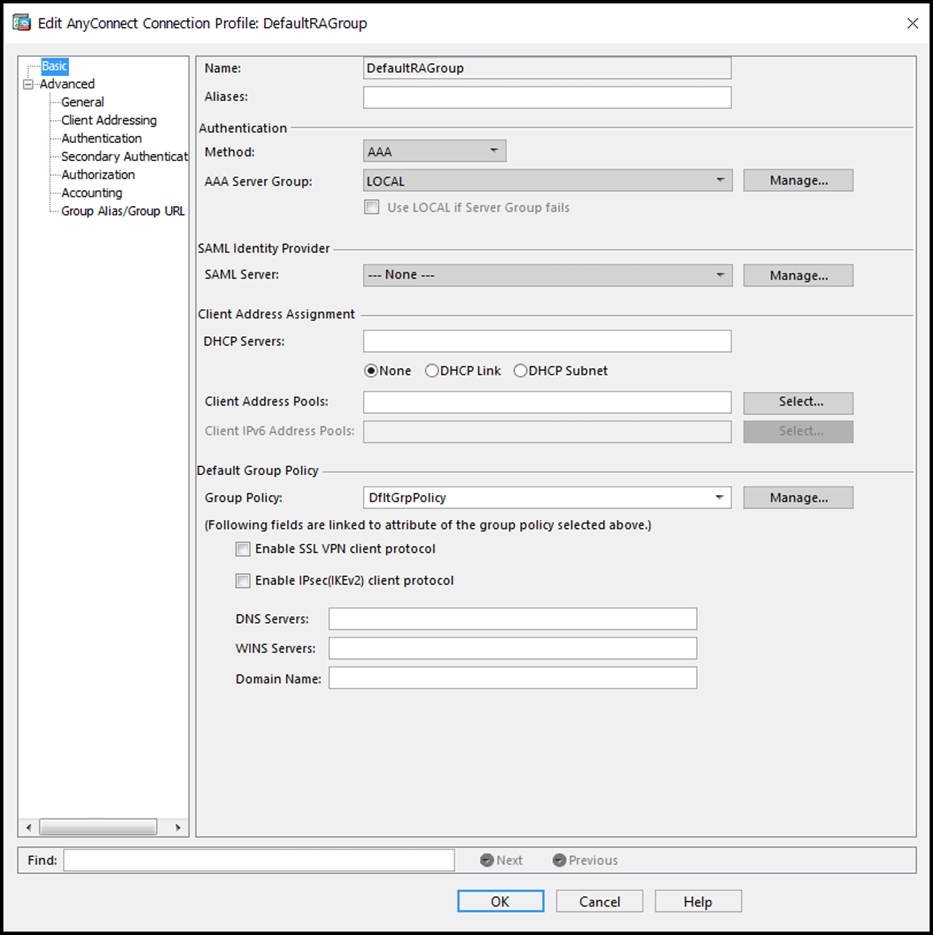933x935 pixels.
Task: Select Advanced in the navigation tree
Action: click(67, 83)
